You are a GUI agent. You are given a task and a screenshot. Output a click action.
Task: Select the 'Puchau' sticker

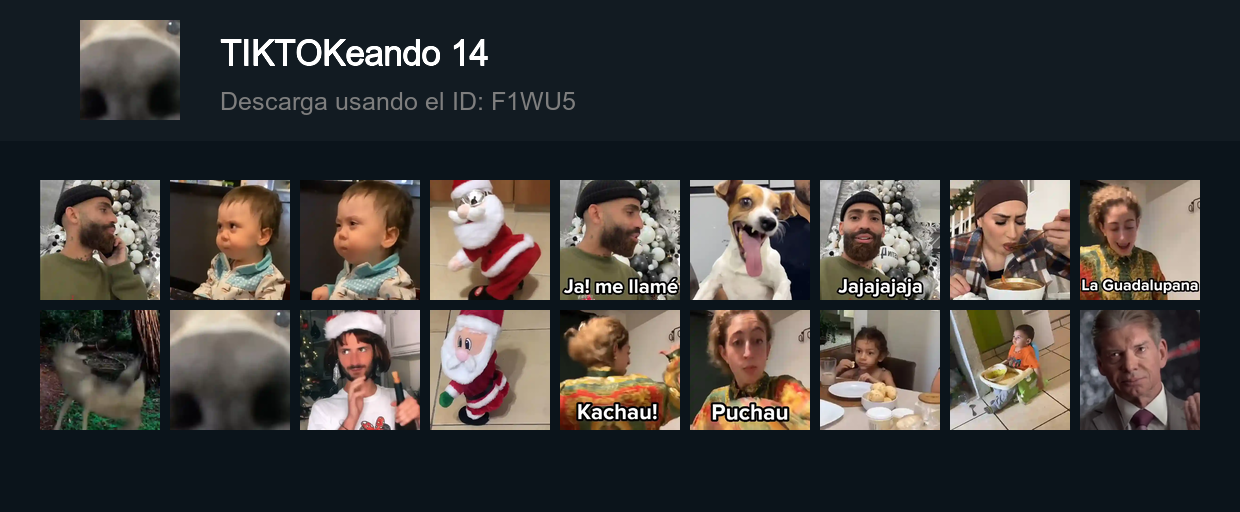click(x=750, y=370)
